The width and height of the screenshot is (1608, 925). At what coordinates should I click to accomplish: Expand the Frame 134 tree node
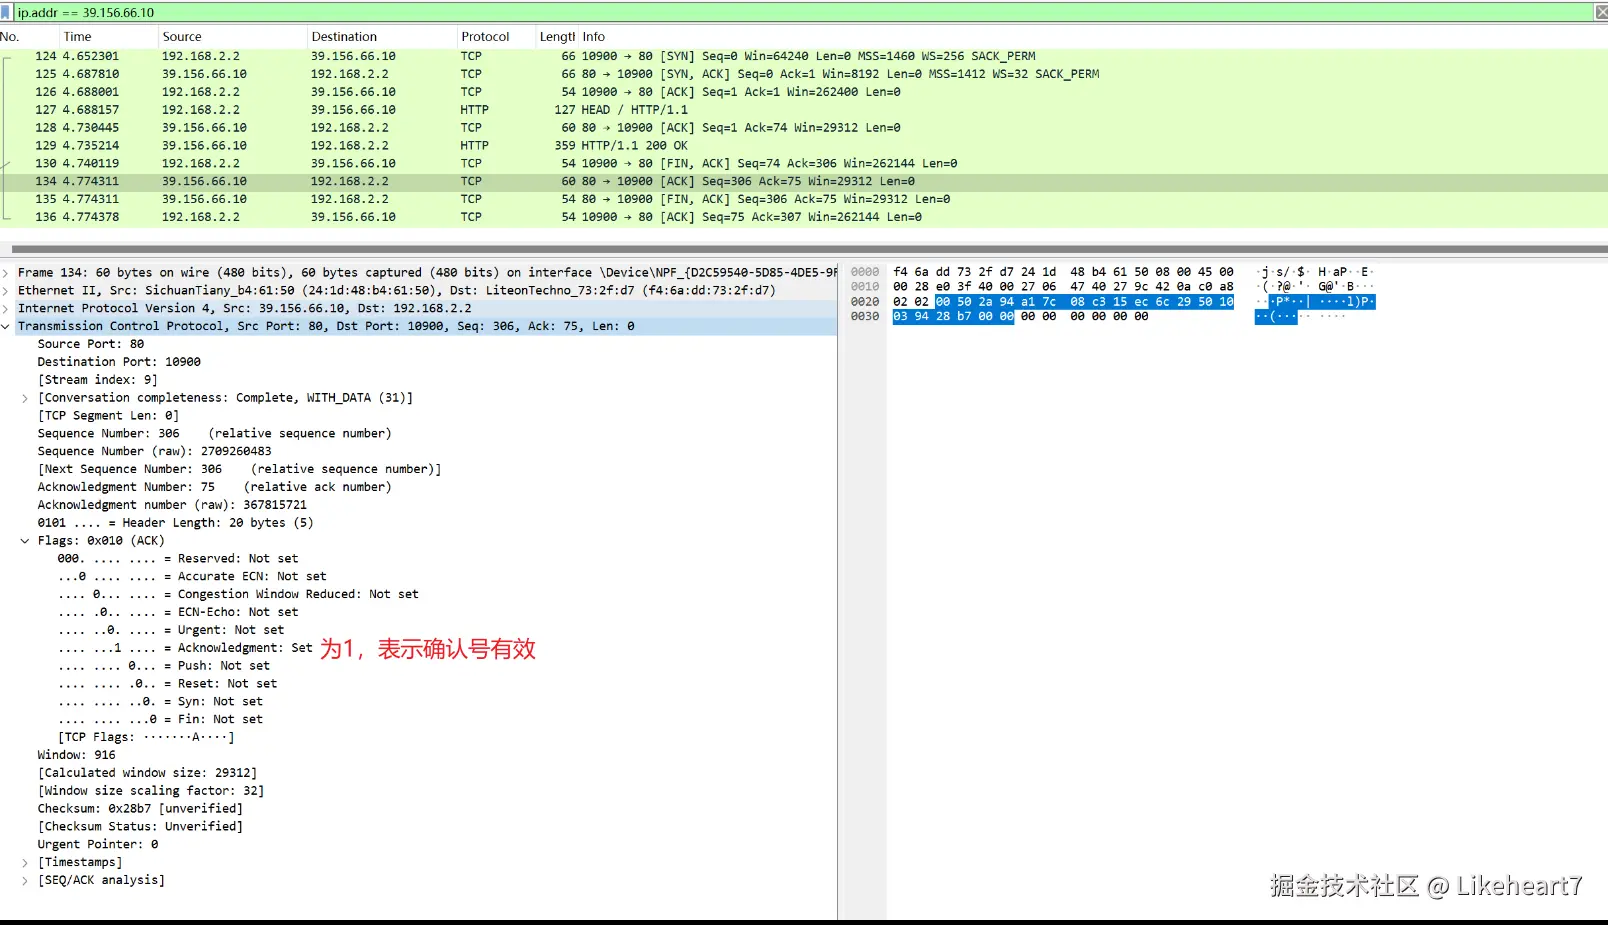6,273
